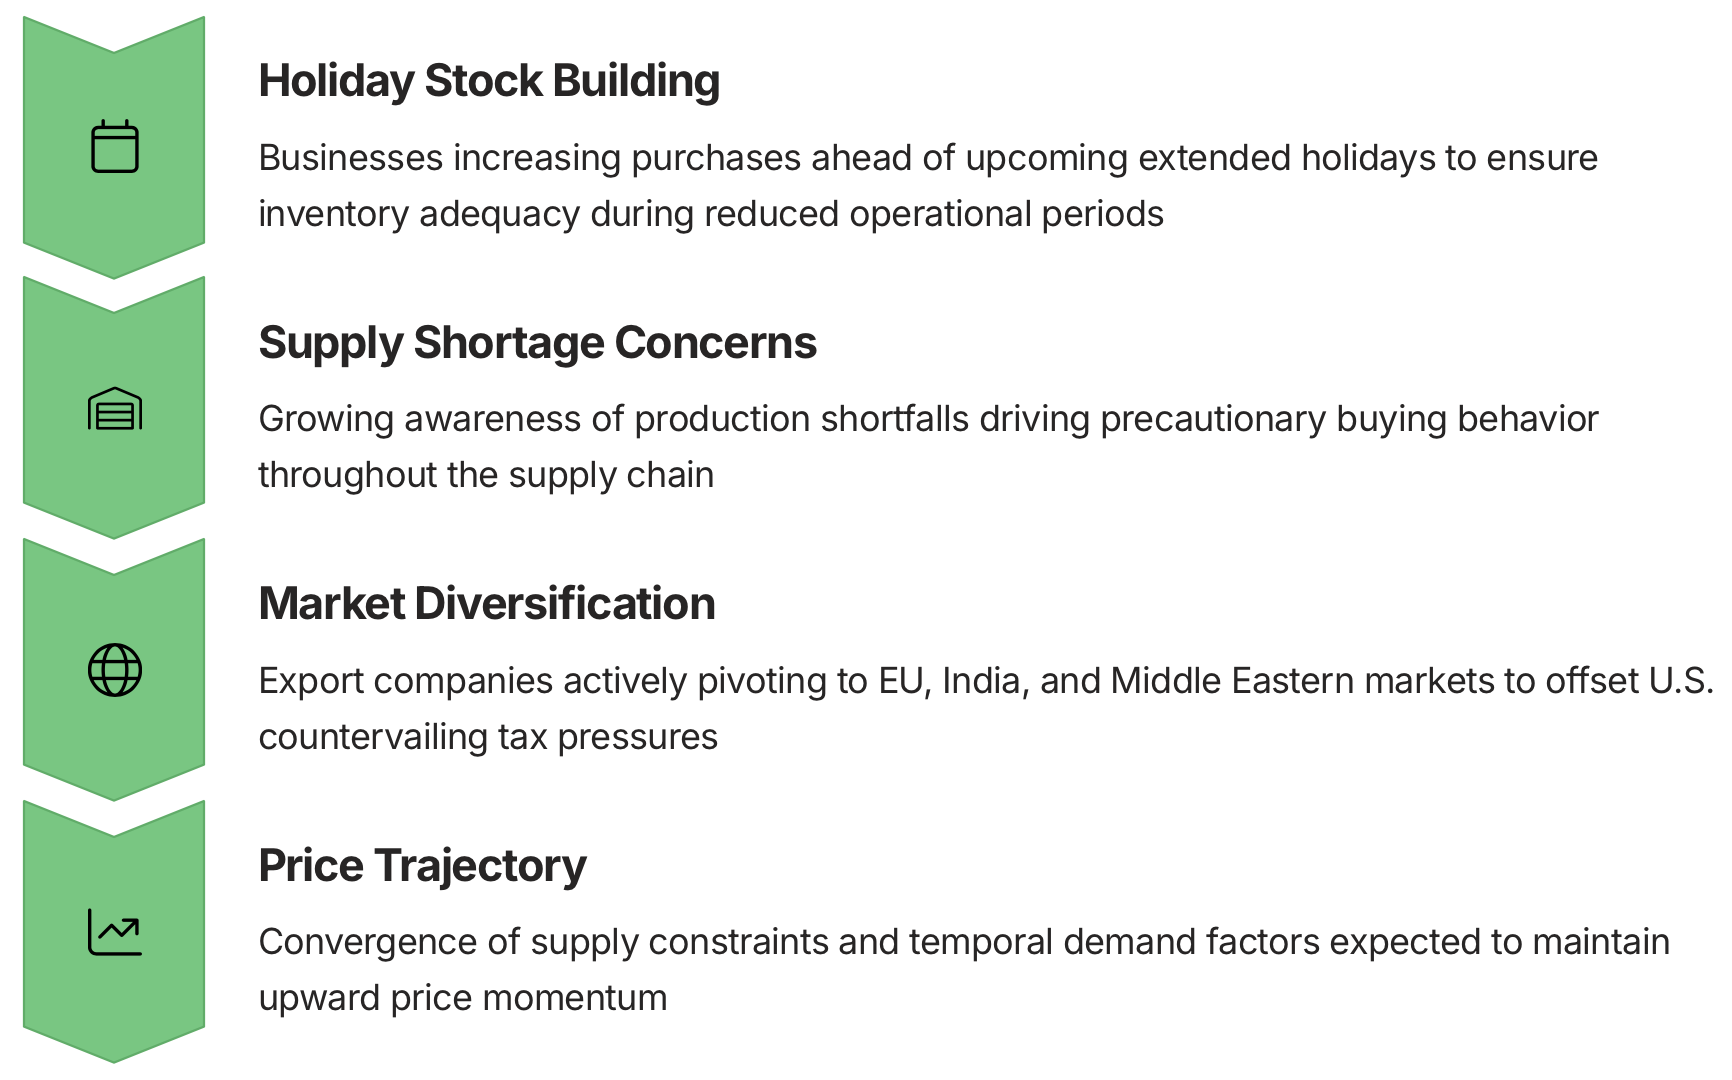Click the globe icon beside Market Diversification

tap(115, 670)
